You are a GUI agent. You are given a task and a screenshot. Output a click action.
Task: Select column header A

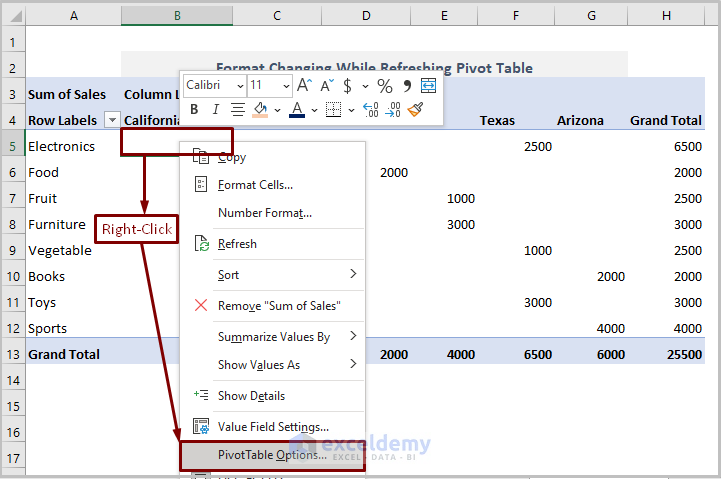(x=74, y=16)
